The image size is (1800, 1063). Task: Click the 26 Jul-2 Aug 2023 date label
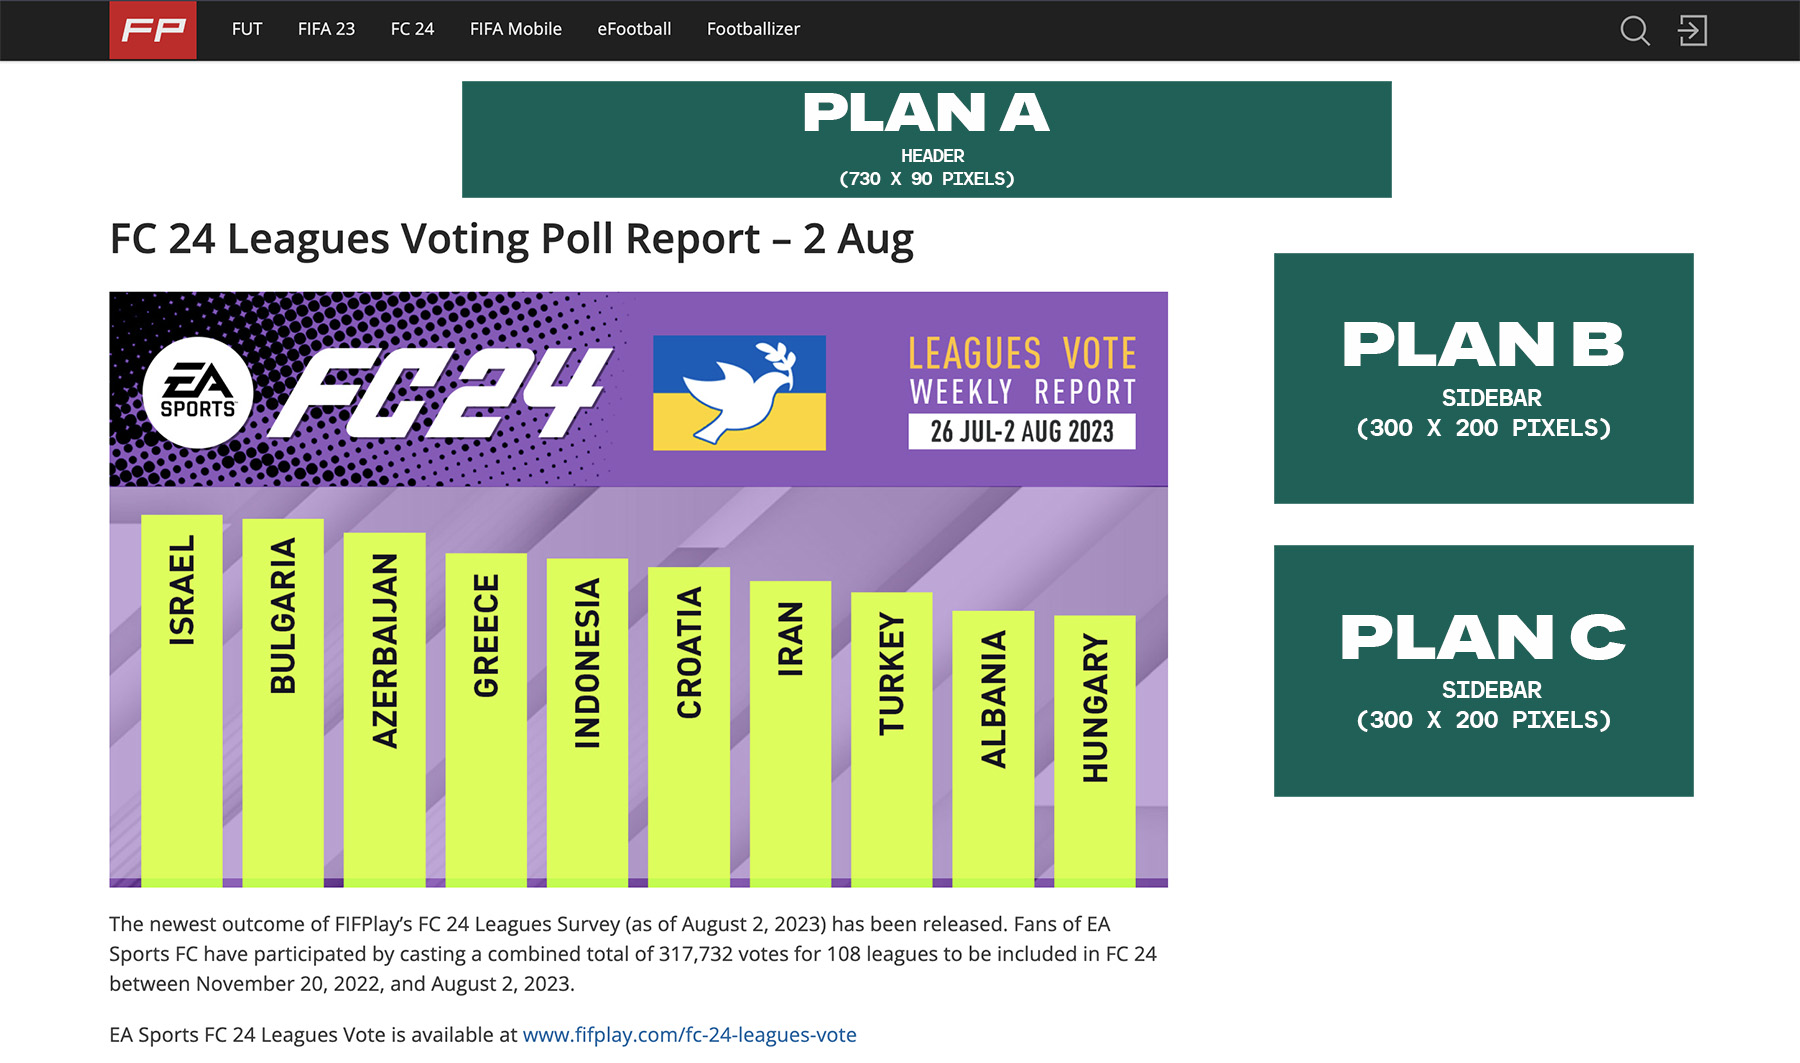[x=1021, y=432]
